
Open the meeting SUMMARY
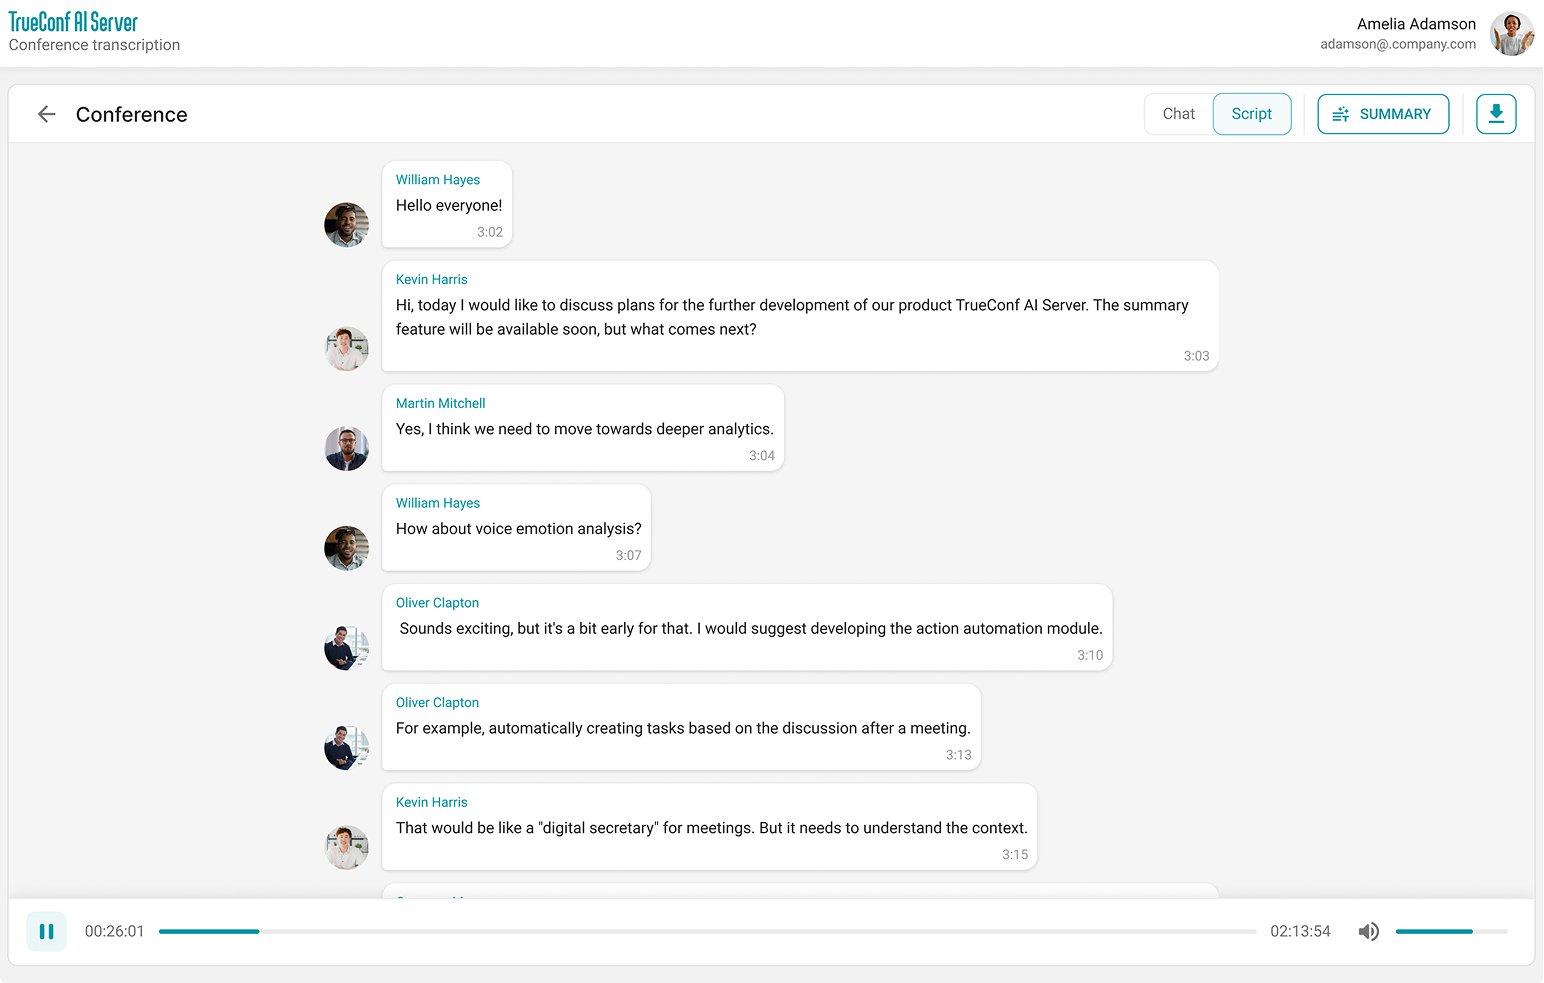coord(1382,114)
